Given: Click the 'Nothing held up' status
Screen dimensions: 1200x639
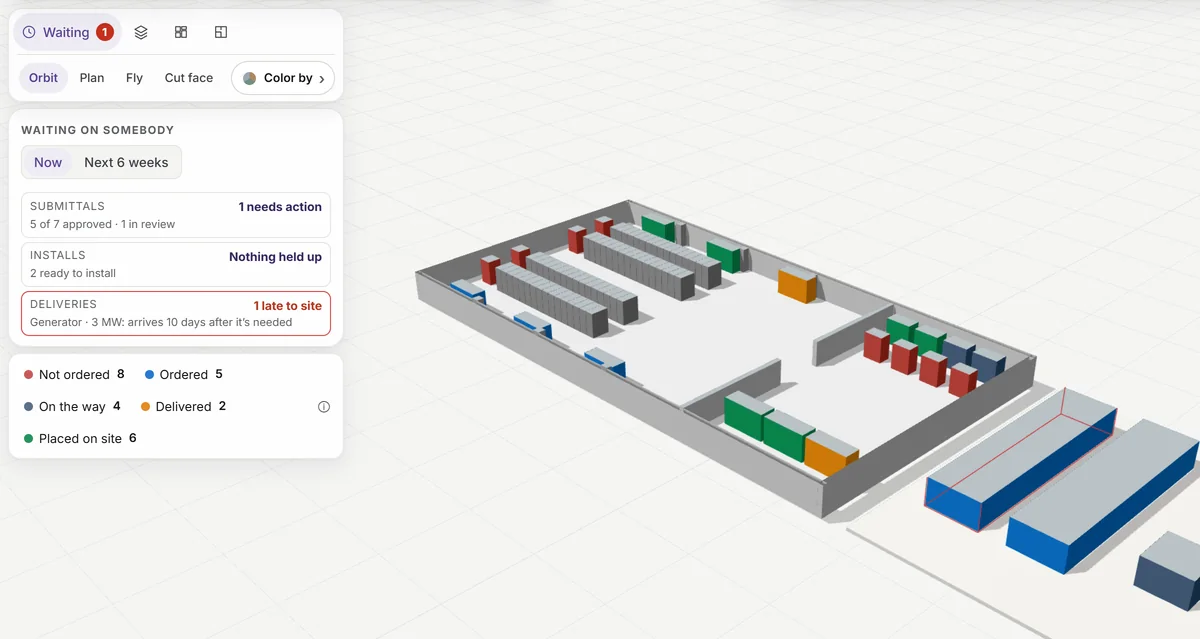Looking at the screenshot, I should [275, 257].
